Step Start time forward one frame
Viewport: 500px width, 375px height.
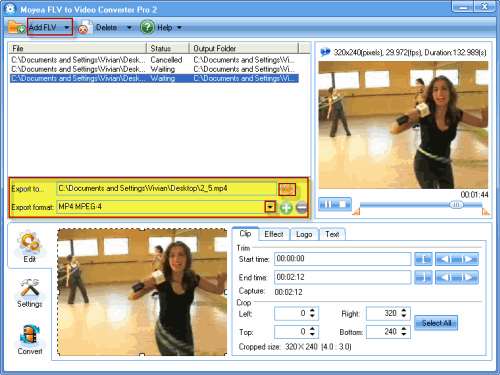(x=468, y=259)
